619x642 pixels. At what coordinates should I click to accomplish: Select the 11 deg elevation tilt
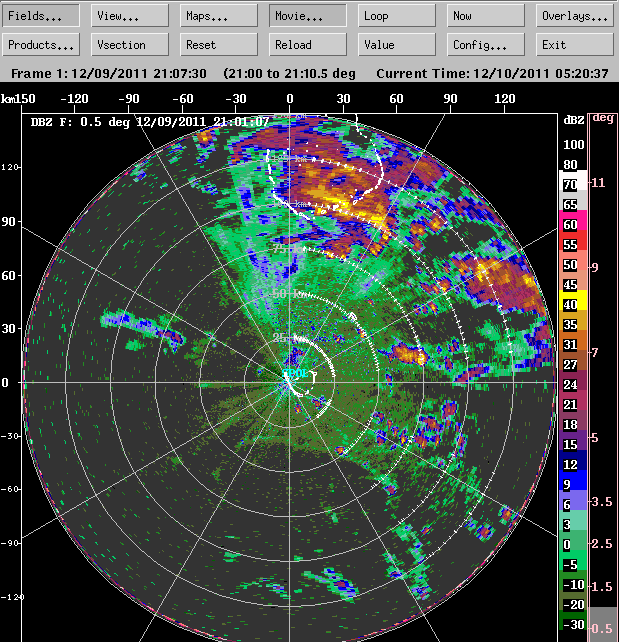[599, 183]
